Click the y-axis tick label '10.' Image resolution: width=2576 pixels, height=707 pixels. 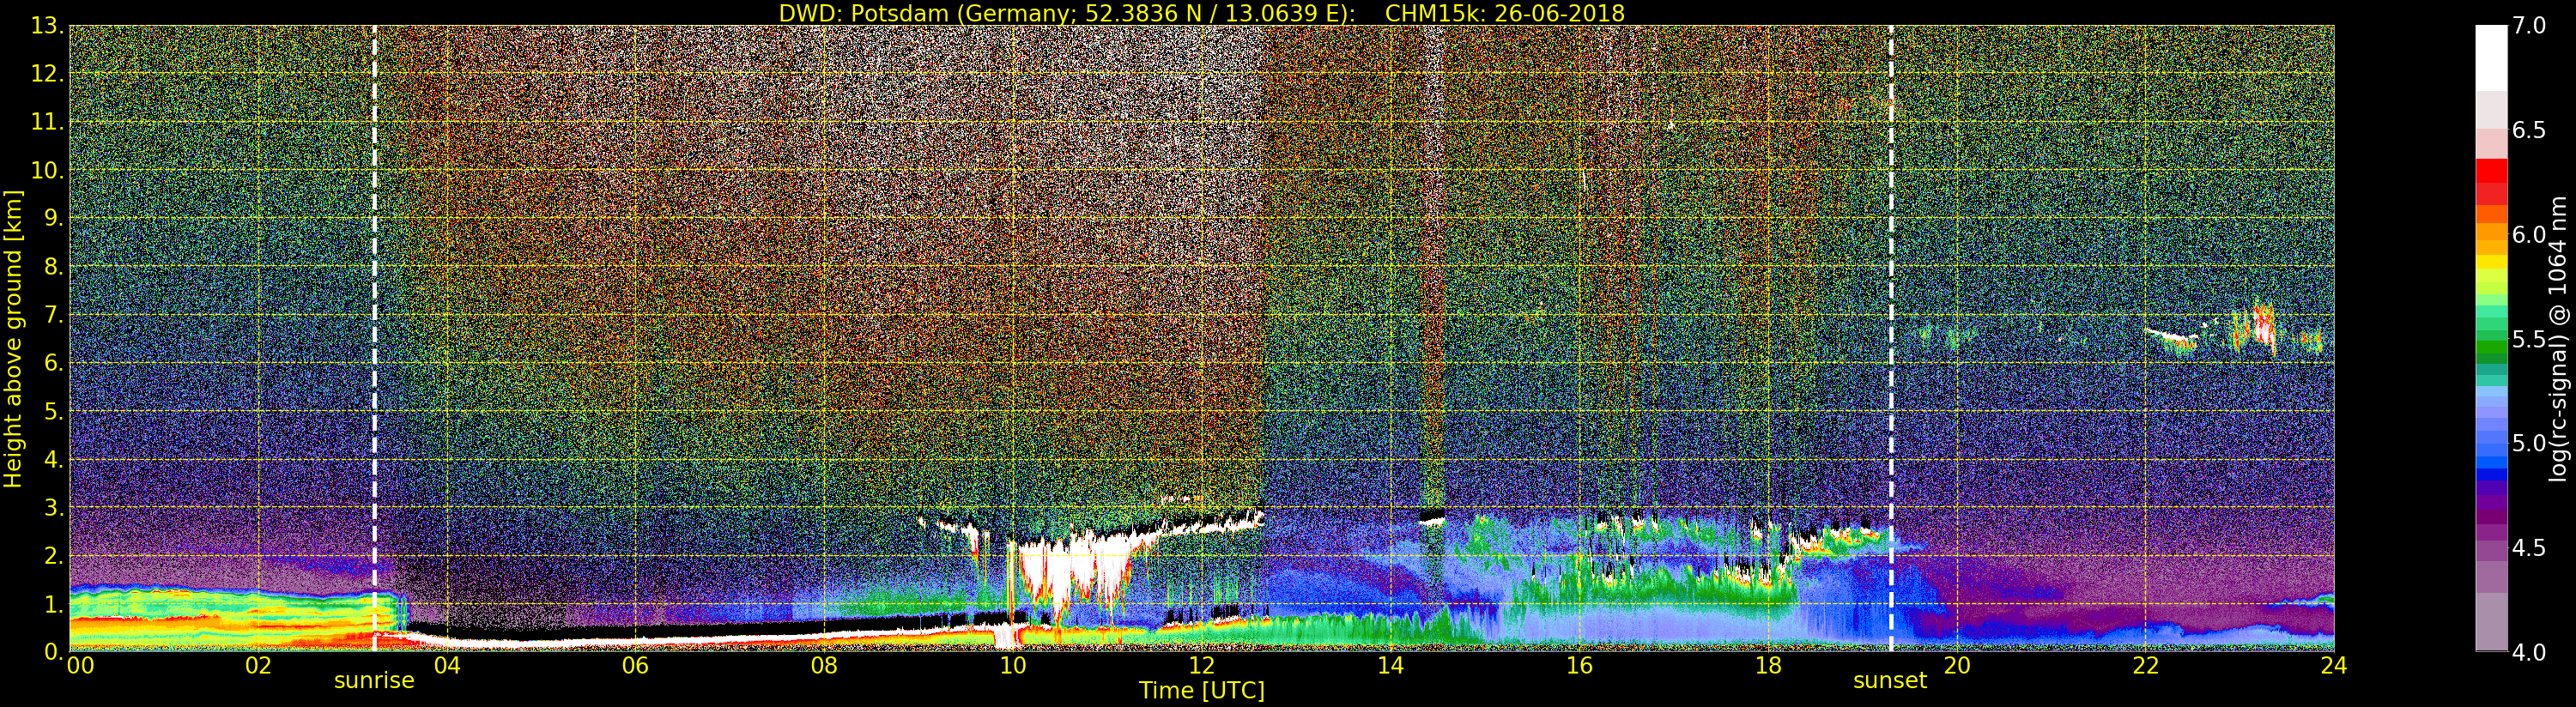pyautogui.click(x=47, y=170)
